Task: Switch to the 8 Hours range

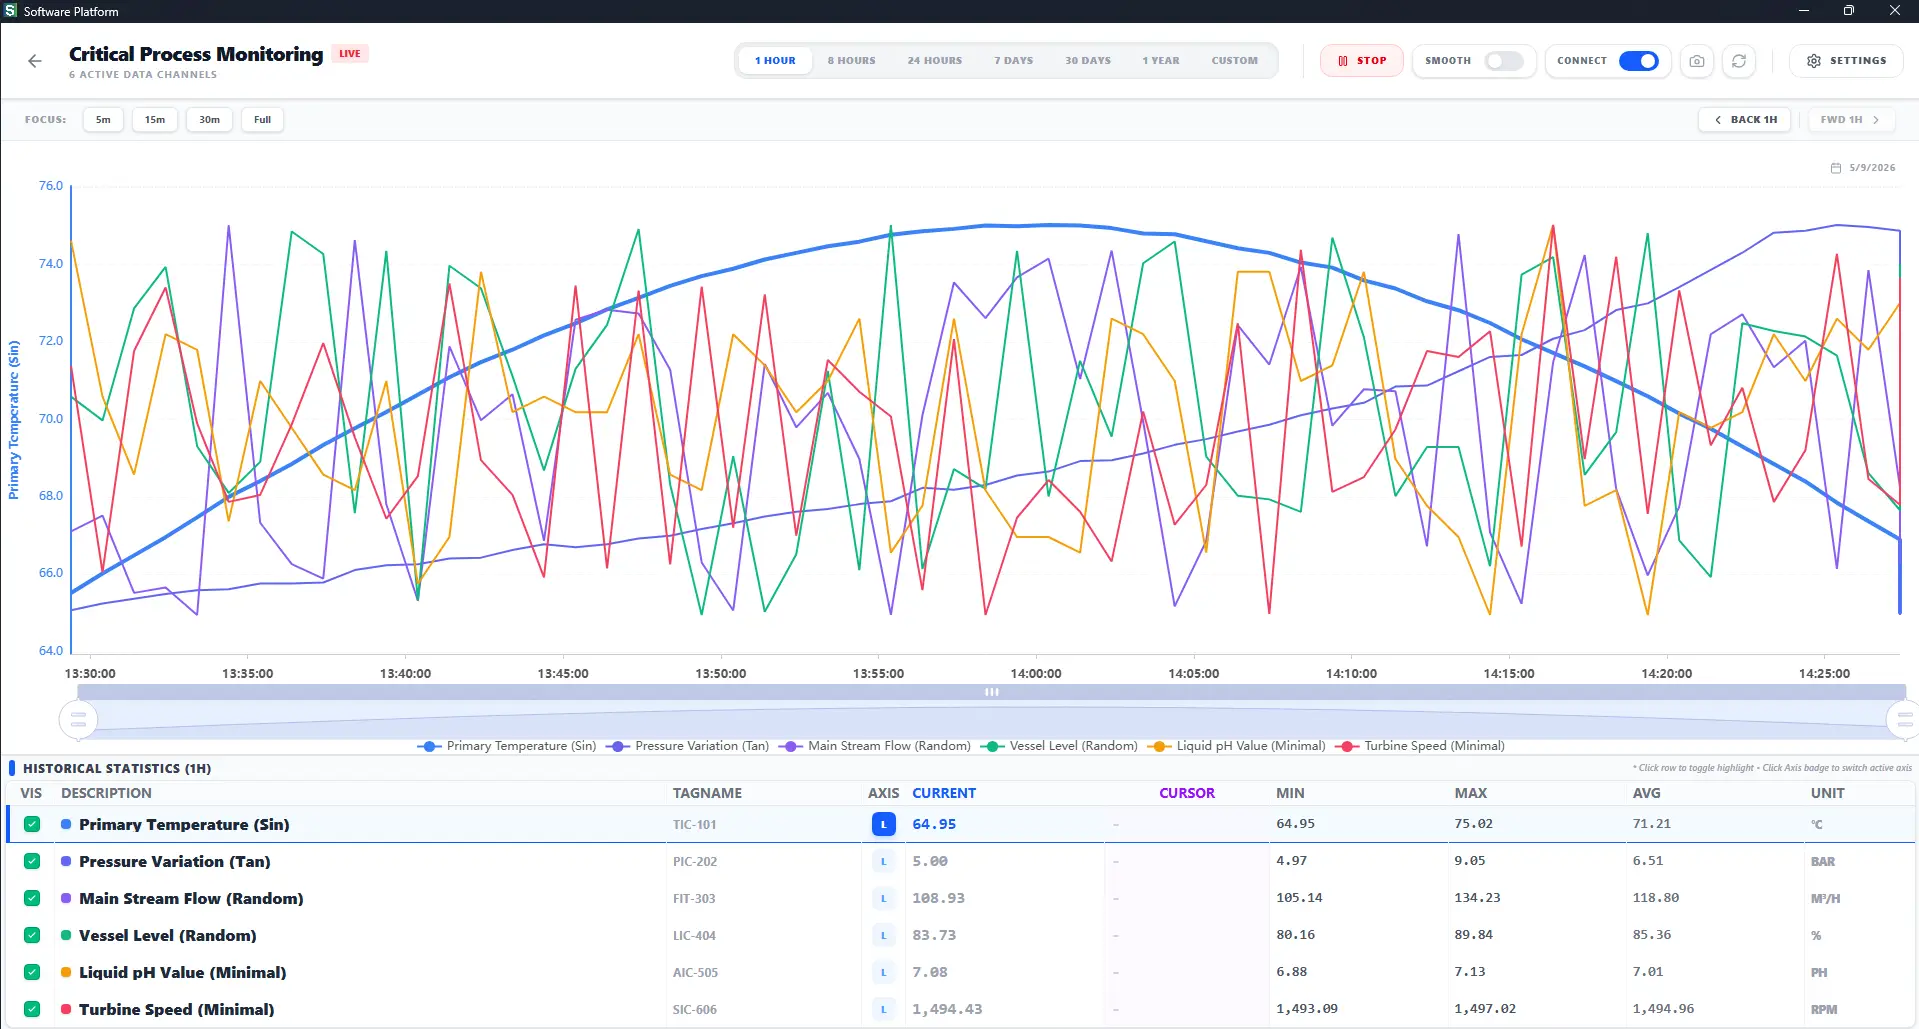Action: point(851,61)
